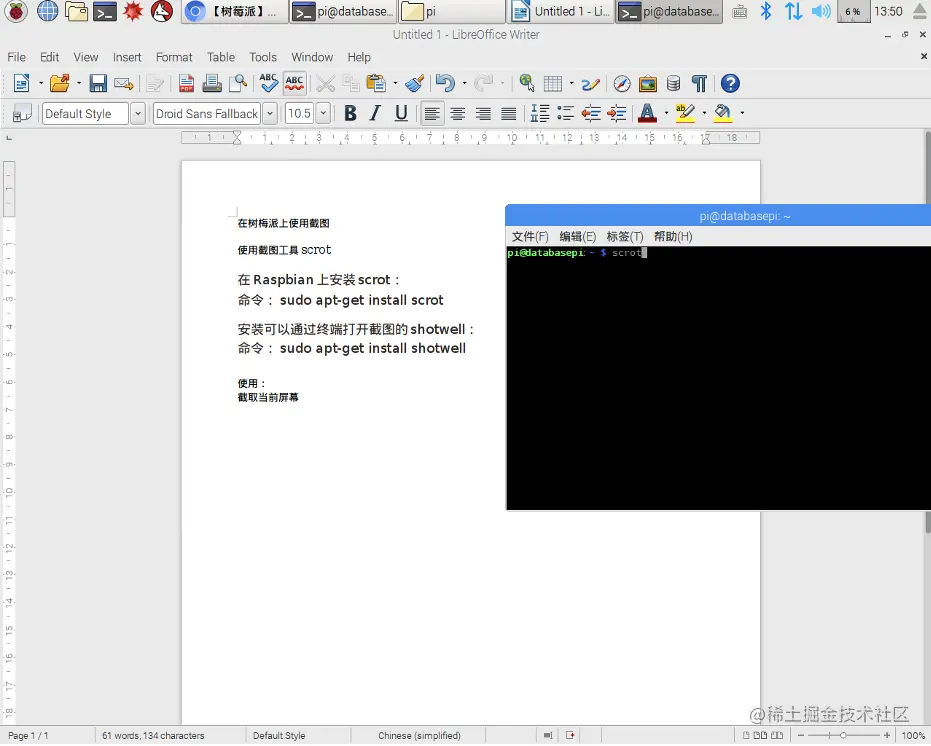This screenshot has width=931, height=746.
Task: Click the New document icon
Action: [21, 83]
